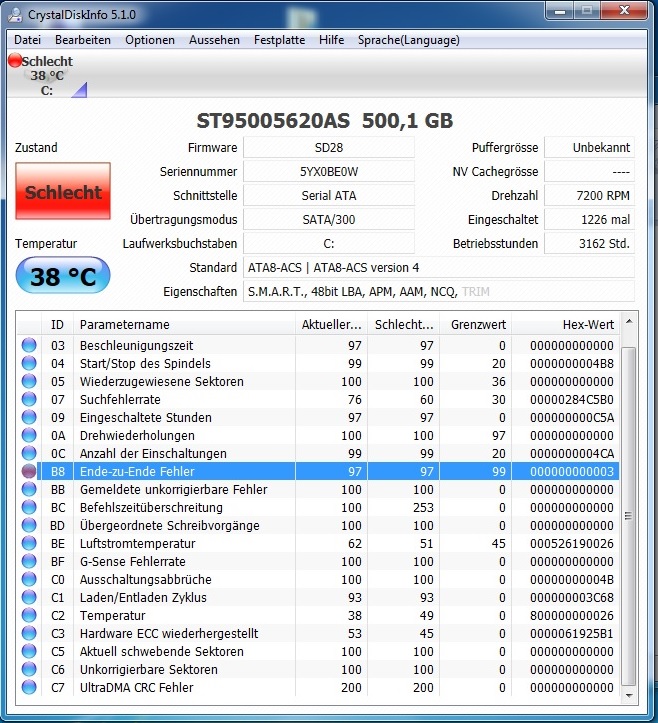
Task: Click the drive title ST95005620AS 500,1 GB
Action: pos(325,121)
